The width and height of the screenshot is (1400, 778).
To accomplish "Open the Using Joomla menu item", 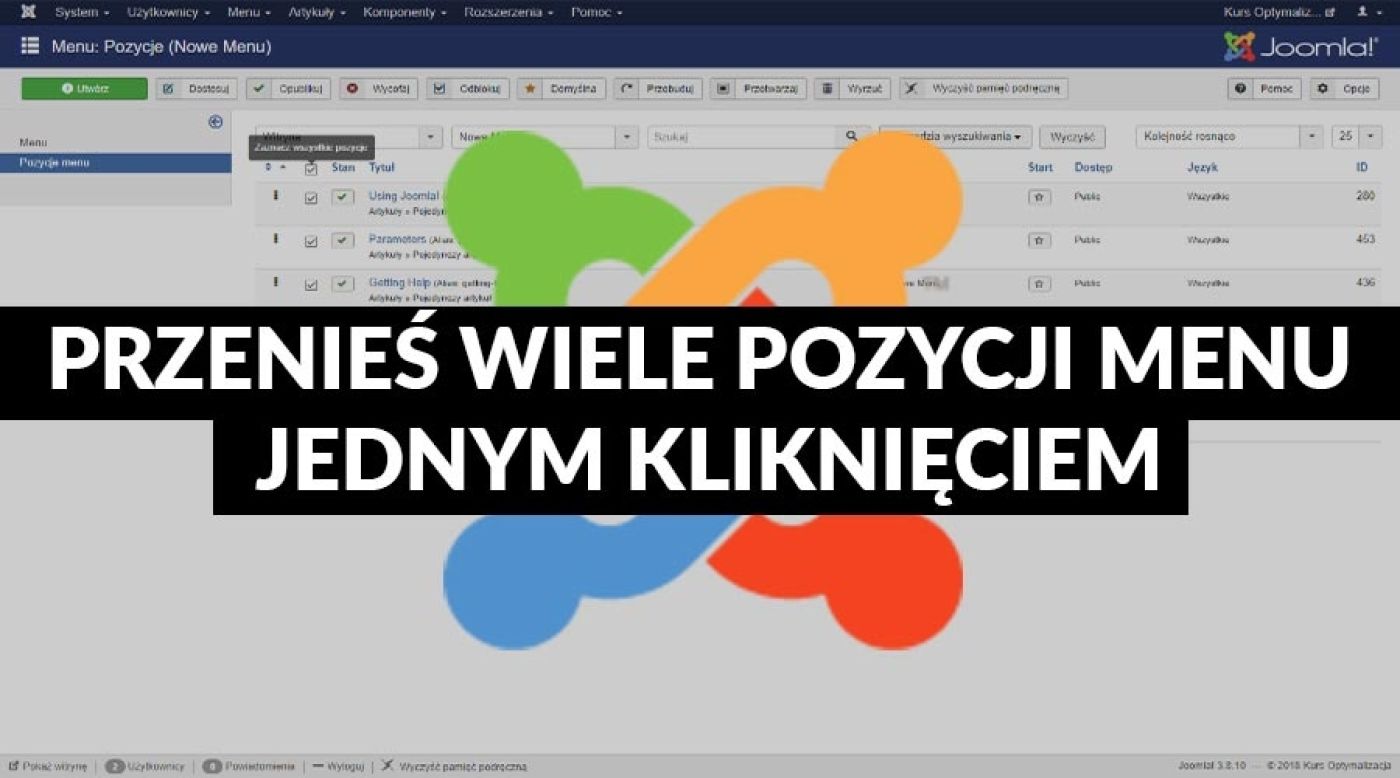I will 404,196.
